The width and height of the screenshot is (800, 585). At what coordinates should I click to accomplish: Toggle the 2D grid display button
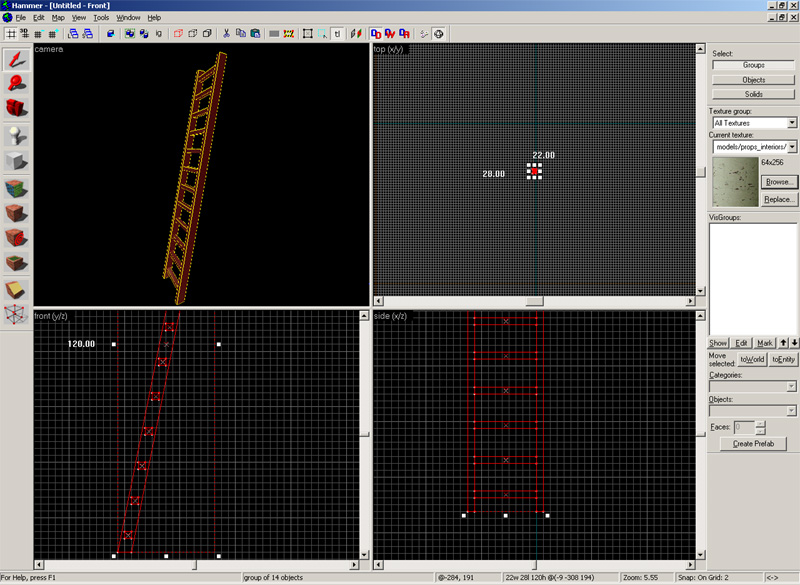pyautogui.click(x=11, y=33)
